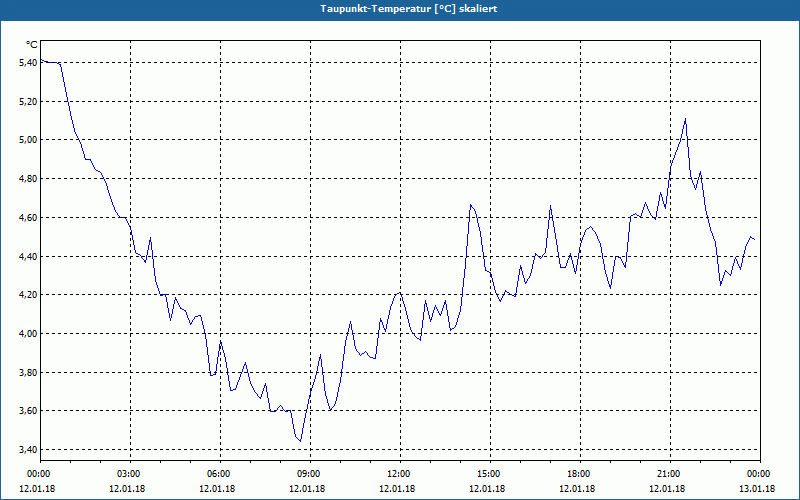Click the 3,40 y-axis label
Screen dimensions: 800x500
click(28, 449)
